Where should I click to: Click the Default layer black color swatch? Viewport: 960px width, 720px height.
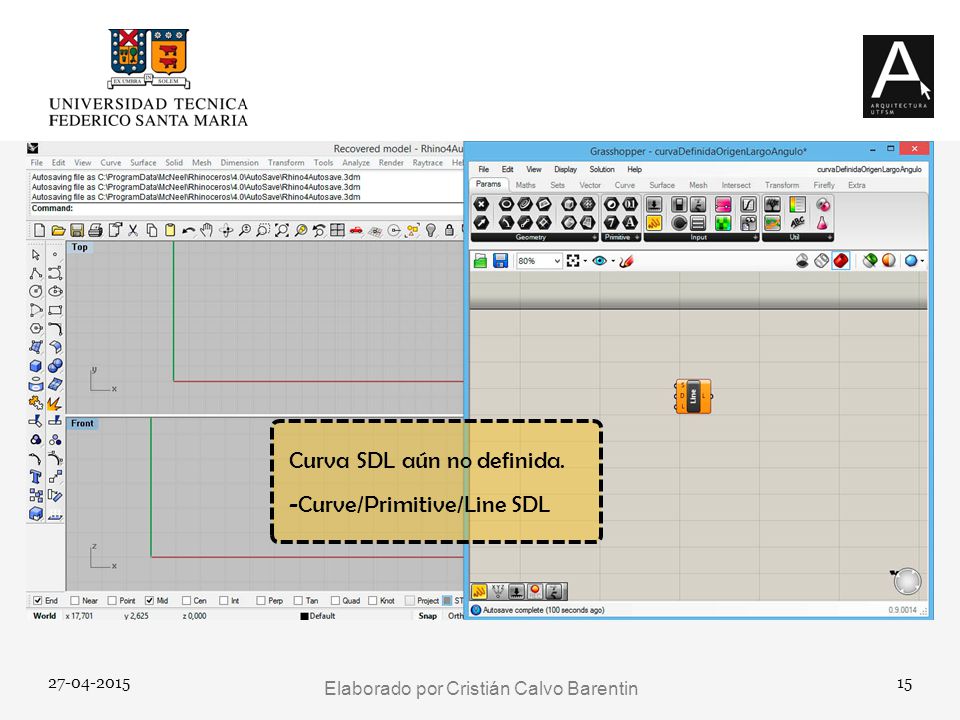[304, 617]
